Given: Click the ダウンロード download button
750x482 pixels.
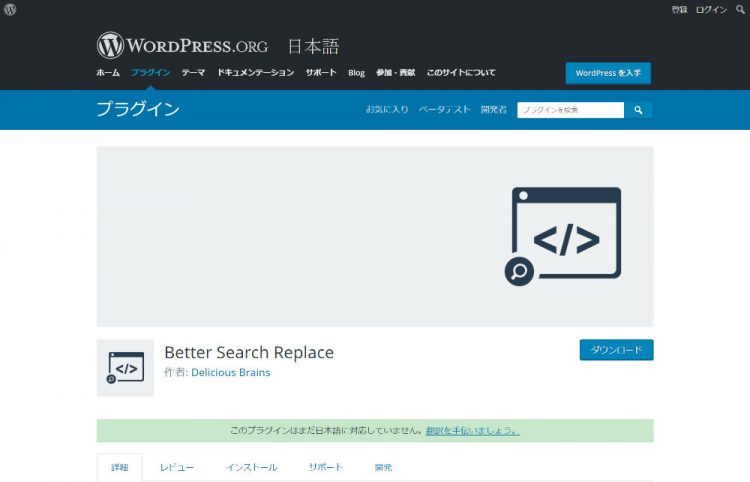Looking at the screenshot, I should (x=617, y=350).
